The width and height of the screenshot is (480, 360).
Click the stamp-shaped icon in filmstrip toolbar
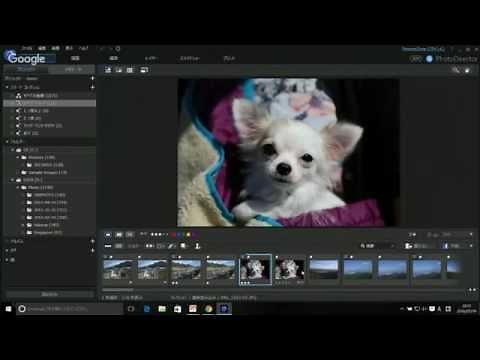tap(197, 246)
